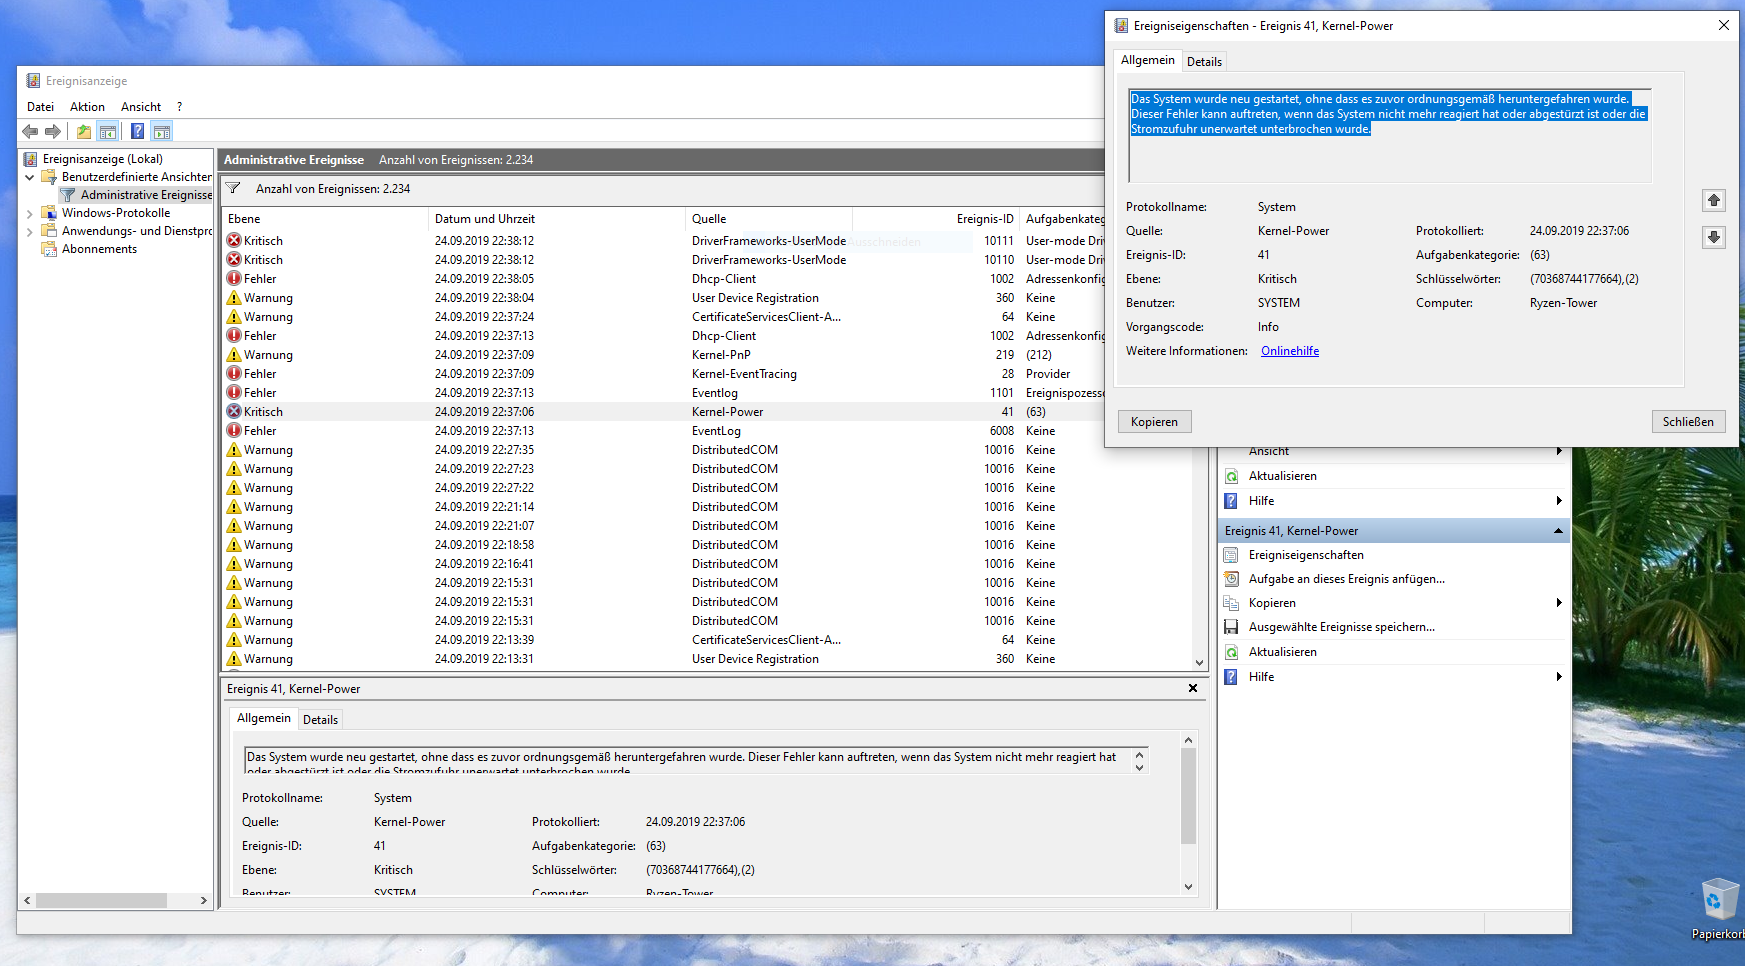This screenshot has width=1745, height=966.
Task: Open the ? help menu
Action: pos(180,107)
